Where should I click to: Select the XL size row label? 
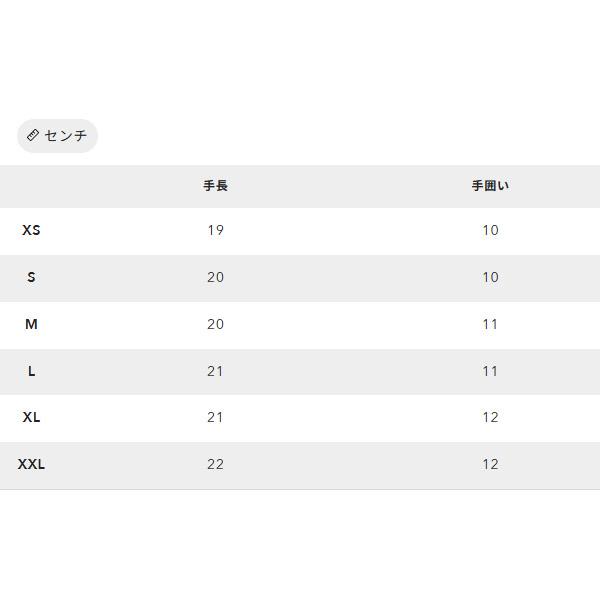[x=31, y=417]
